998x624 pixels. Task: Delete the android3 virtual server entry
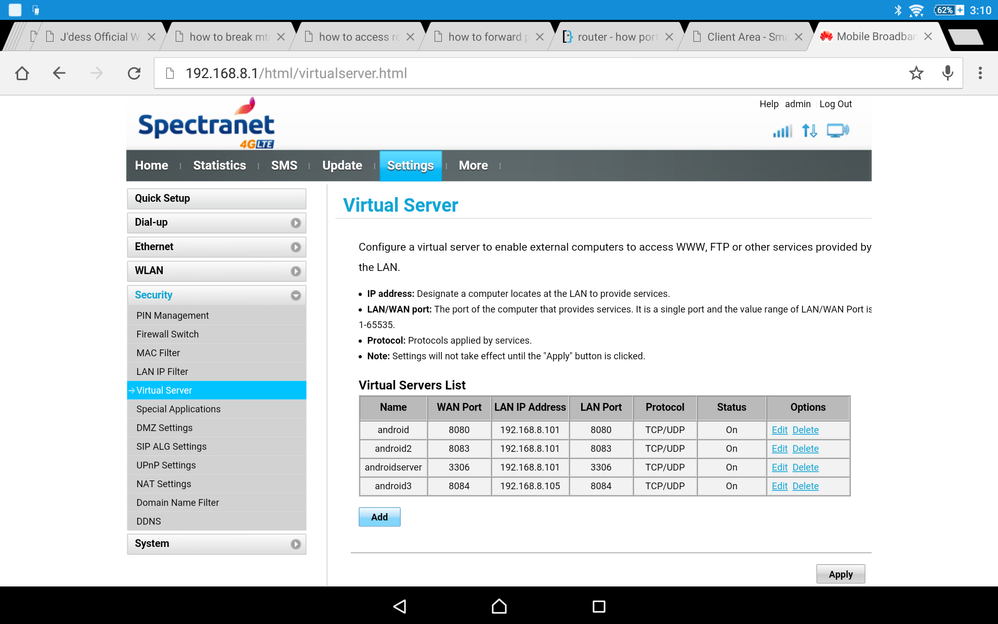pyautogui.click(x=805, y=486)
